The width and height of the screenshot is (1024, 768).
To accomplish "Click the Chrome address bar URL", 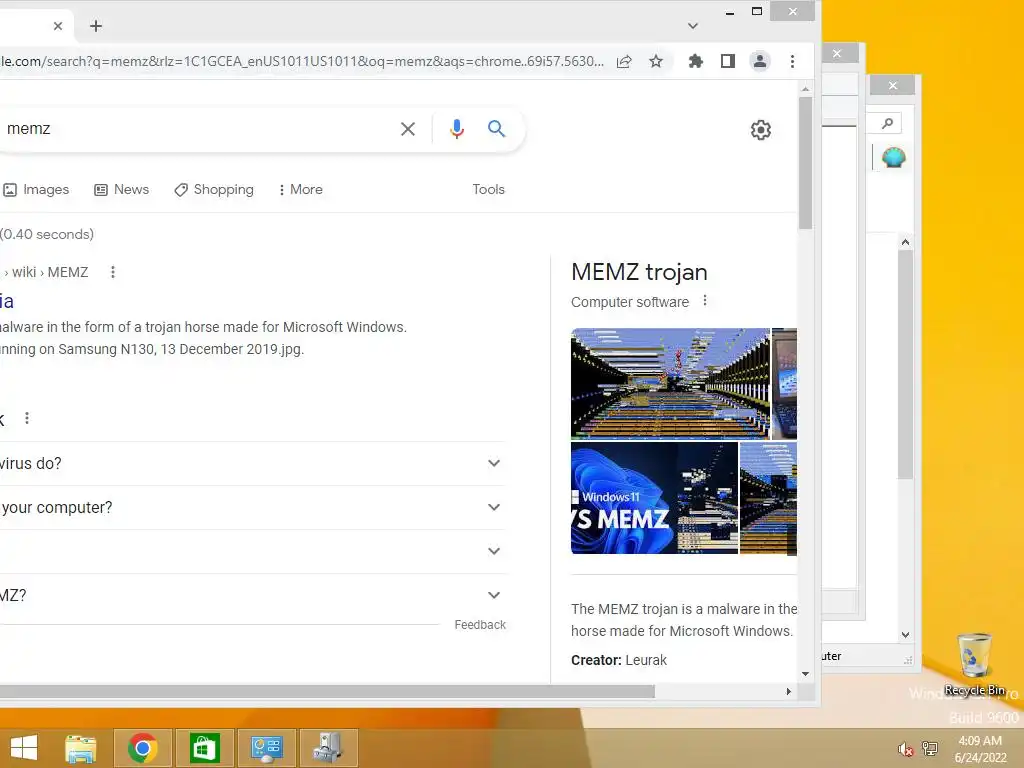I will pyautogui.click(x=302, y=61).
